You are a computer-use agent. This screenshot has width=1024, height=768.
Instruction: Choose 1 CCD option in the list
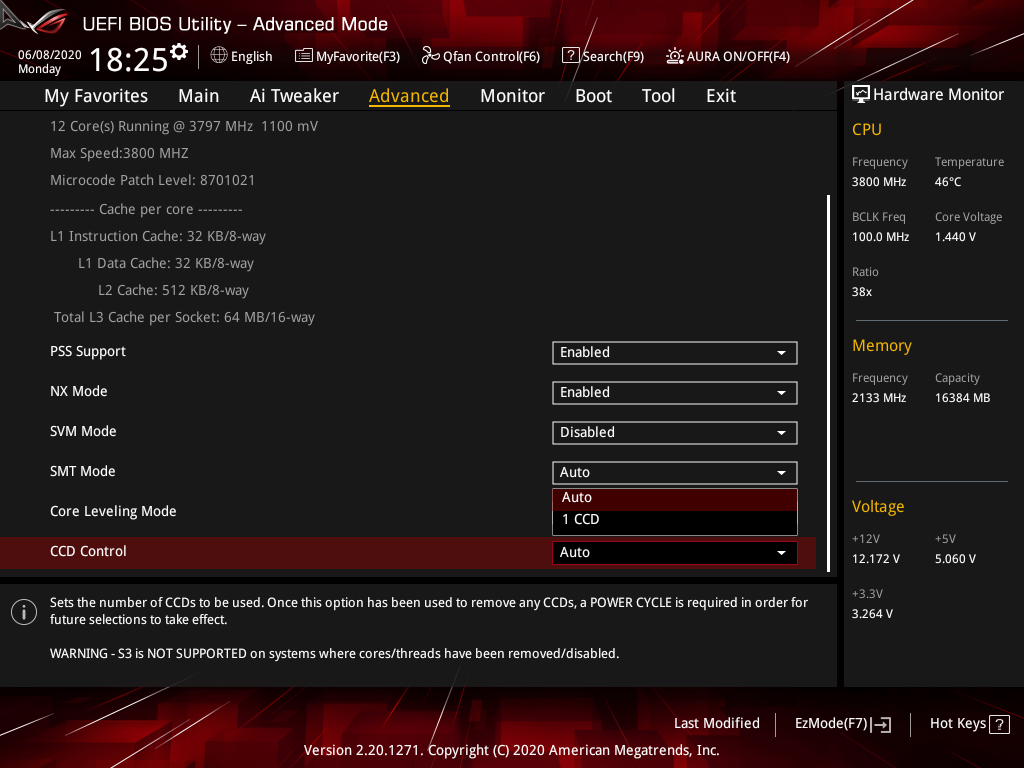675,520
